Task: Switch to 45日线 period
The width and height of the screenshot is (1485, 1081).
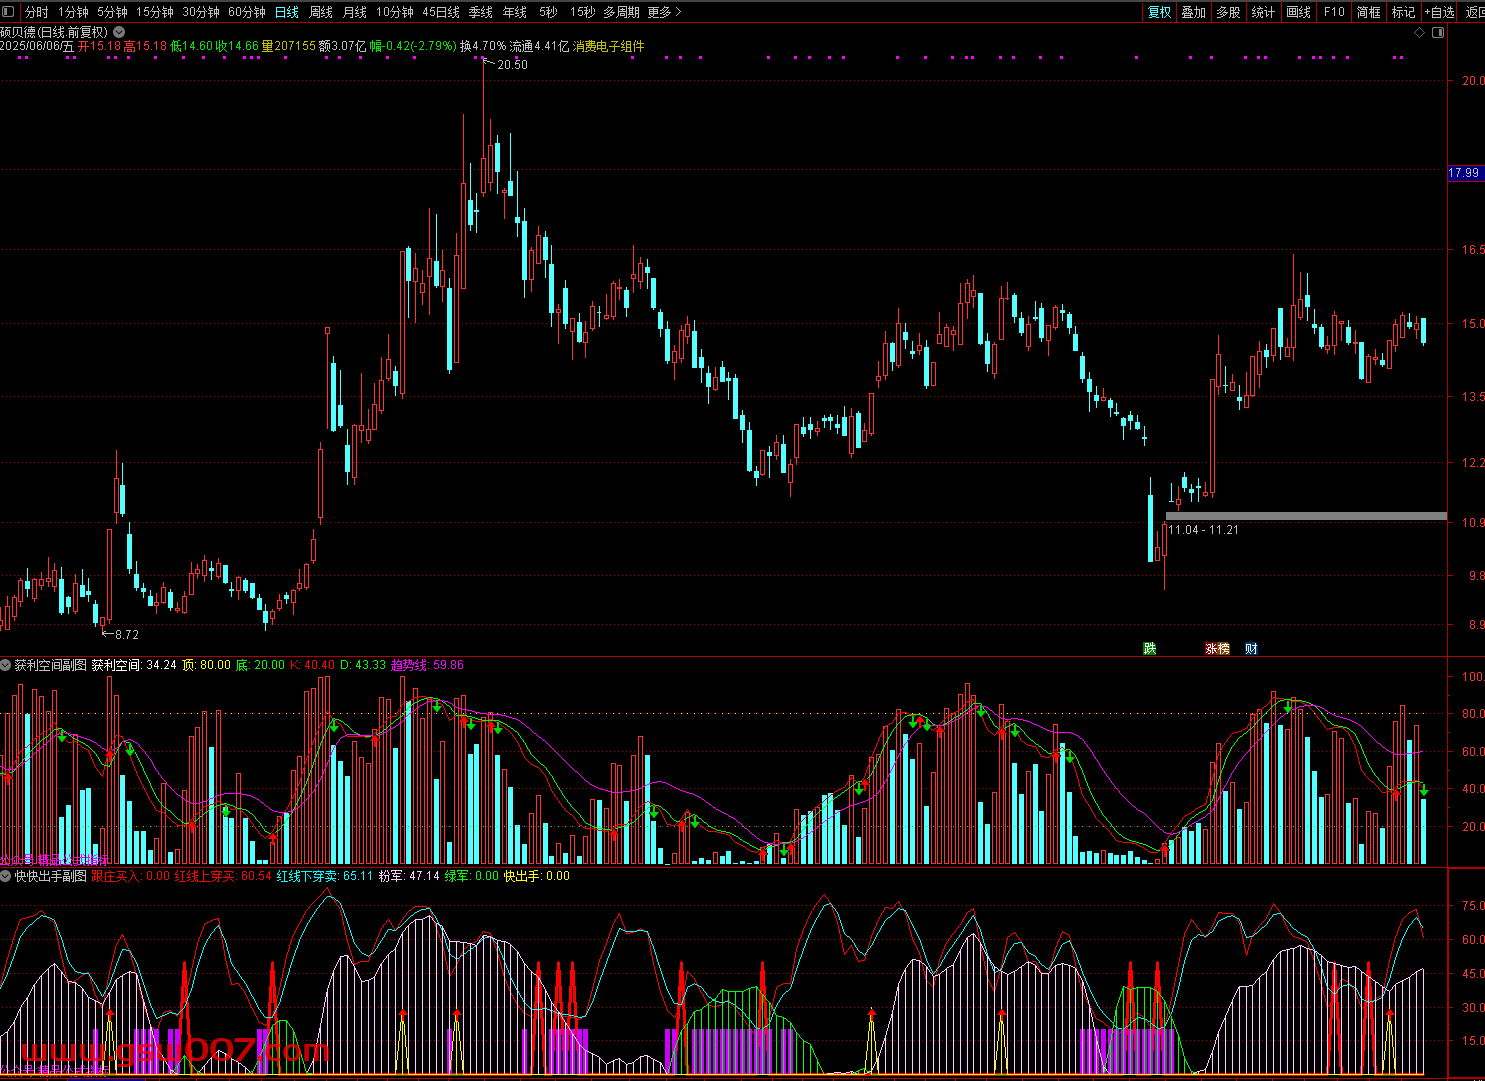Action: coord(441,12)
